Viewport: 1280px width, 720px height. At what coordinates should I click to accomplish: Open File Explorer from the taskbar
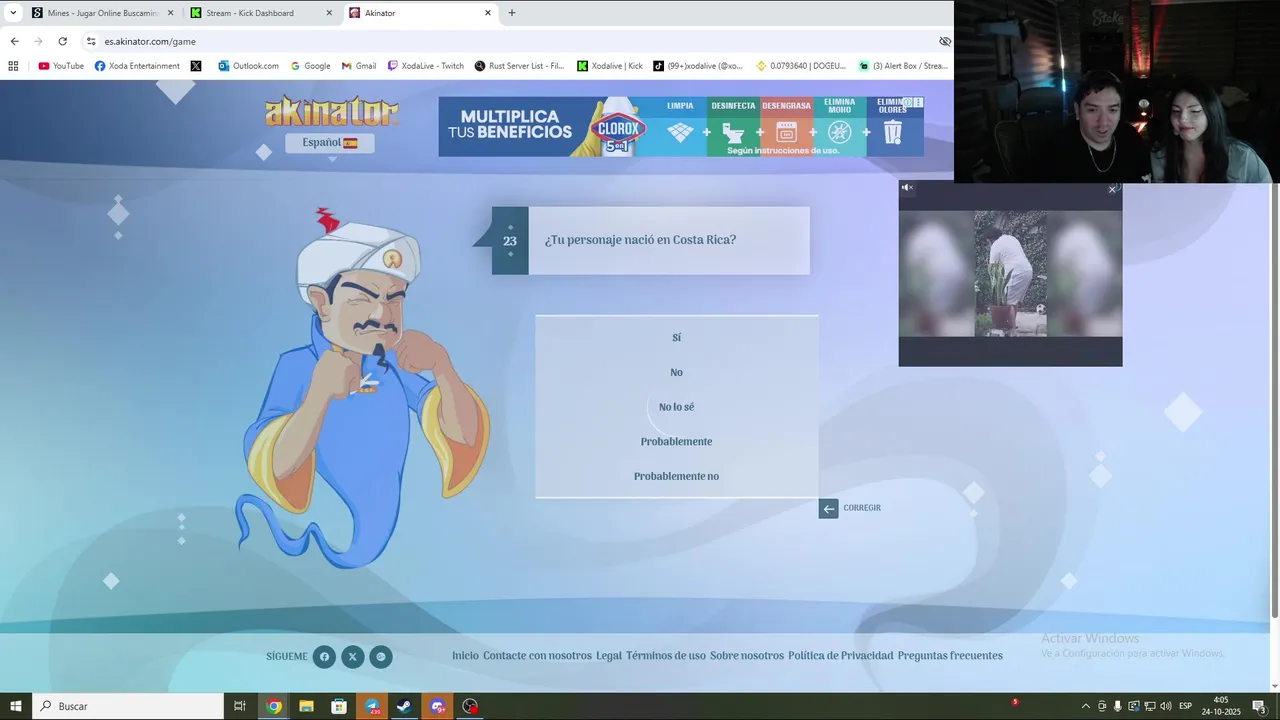tap(306, 706)
